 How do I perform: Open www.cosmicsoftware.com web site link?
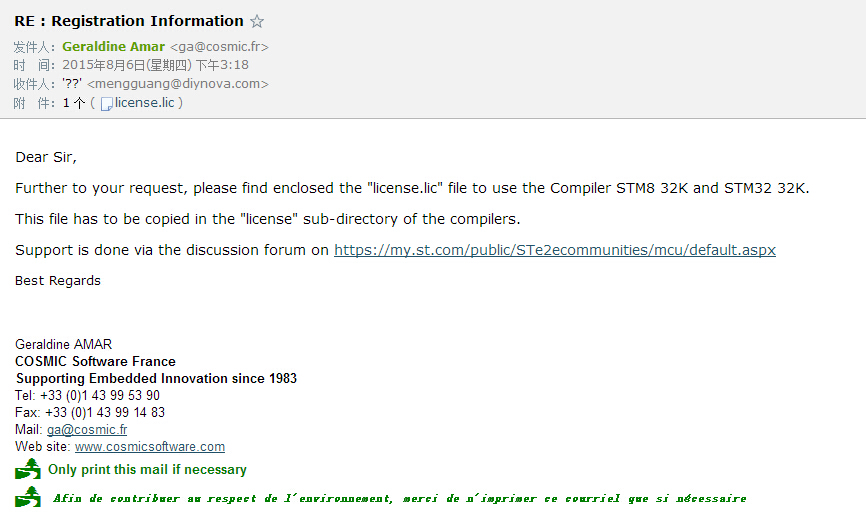(x=150, y=447)
